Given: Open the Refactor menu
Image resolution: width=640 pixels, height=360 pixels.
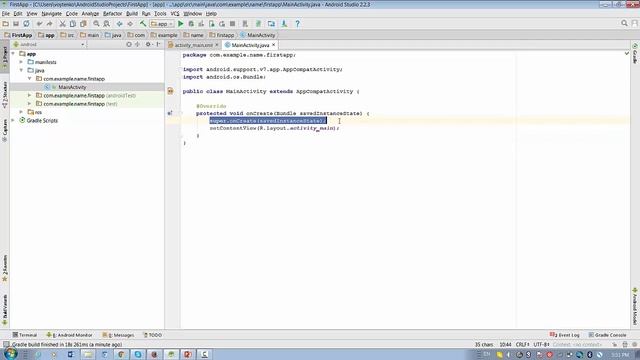Looking at the screenshot, I should point(112,13).
